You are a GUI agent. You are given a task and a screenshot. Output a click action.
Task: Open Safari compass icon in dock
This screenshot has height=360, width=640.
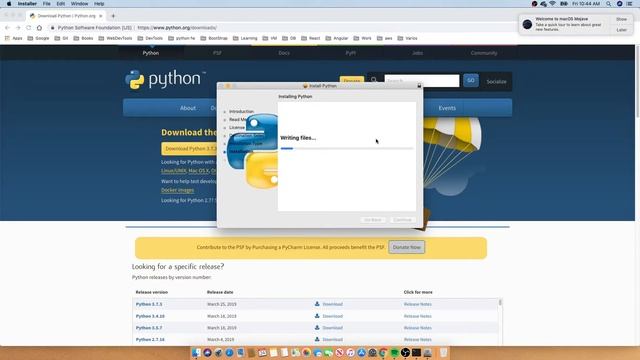click(x=229, y=352)
